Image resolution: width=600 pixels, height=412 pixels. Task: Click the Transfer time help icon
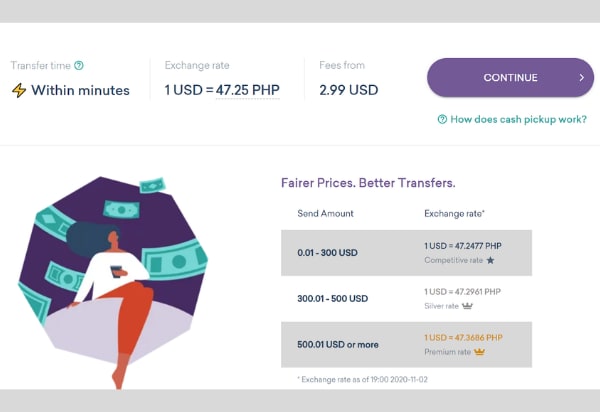79,66
